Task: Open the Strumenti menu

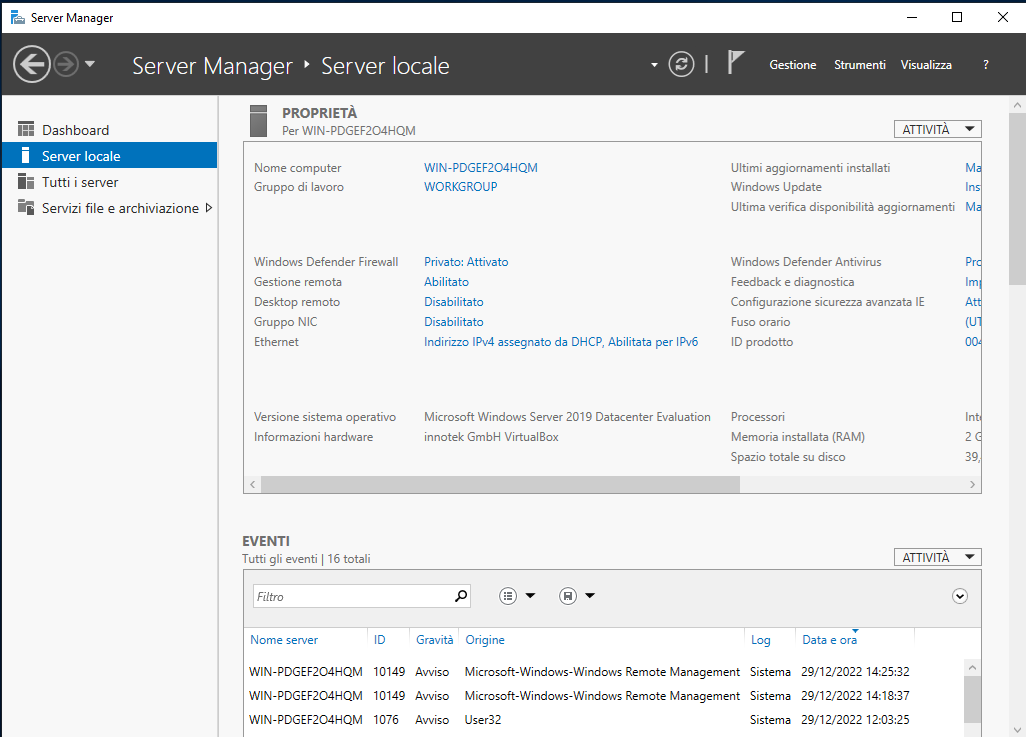Action: point(859,65)
